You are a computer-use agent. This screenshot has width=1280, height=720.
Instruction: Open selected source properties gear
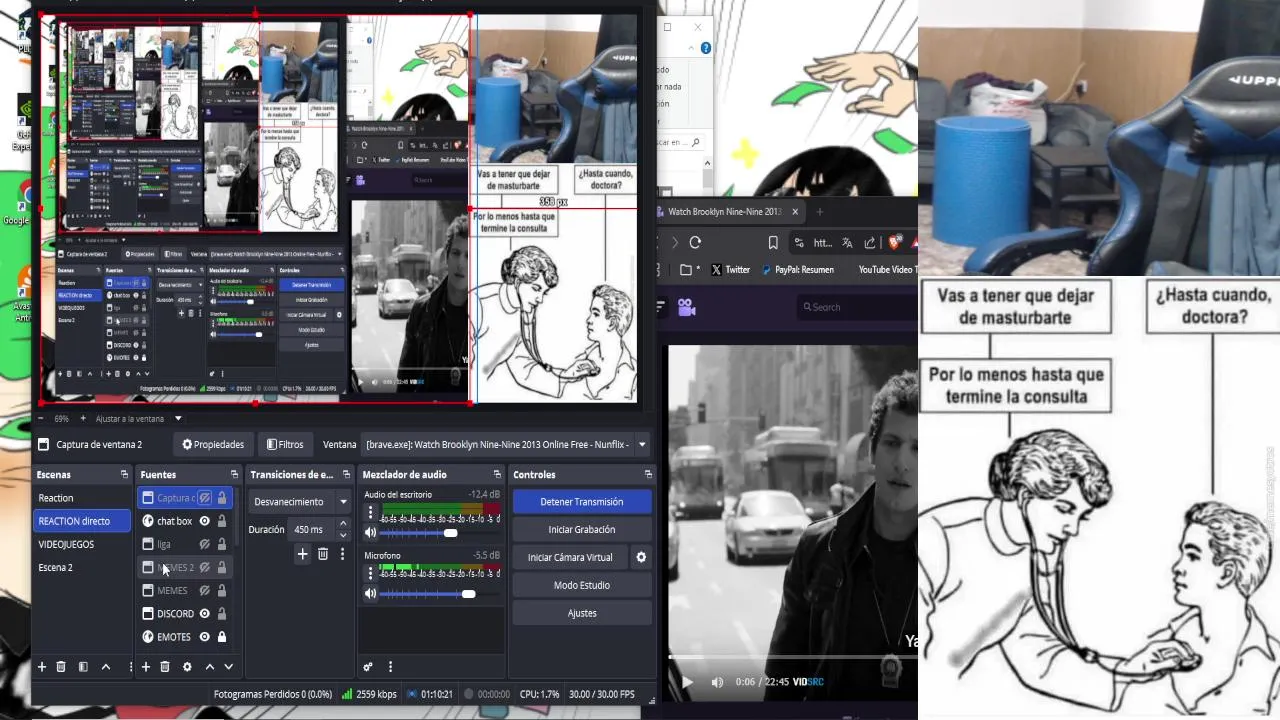(x=187, y=667)
